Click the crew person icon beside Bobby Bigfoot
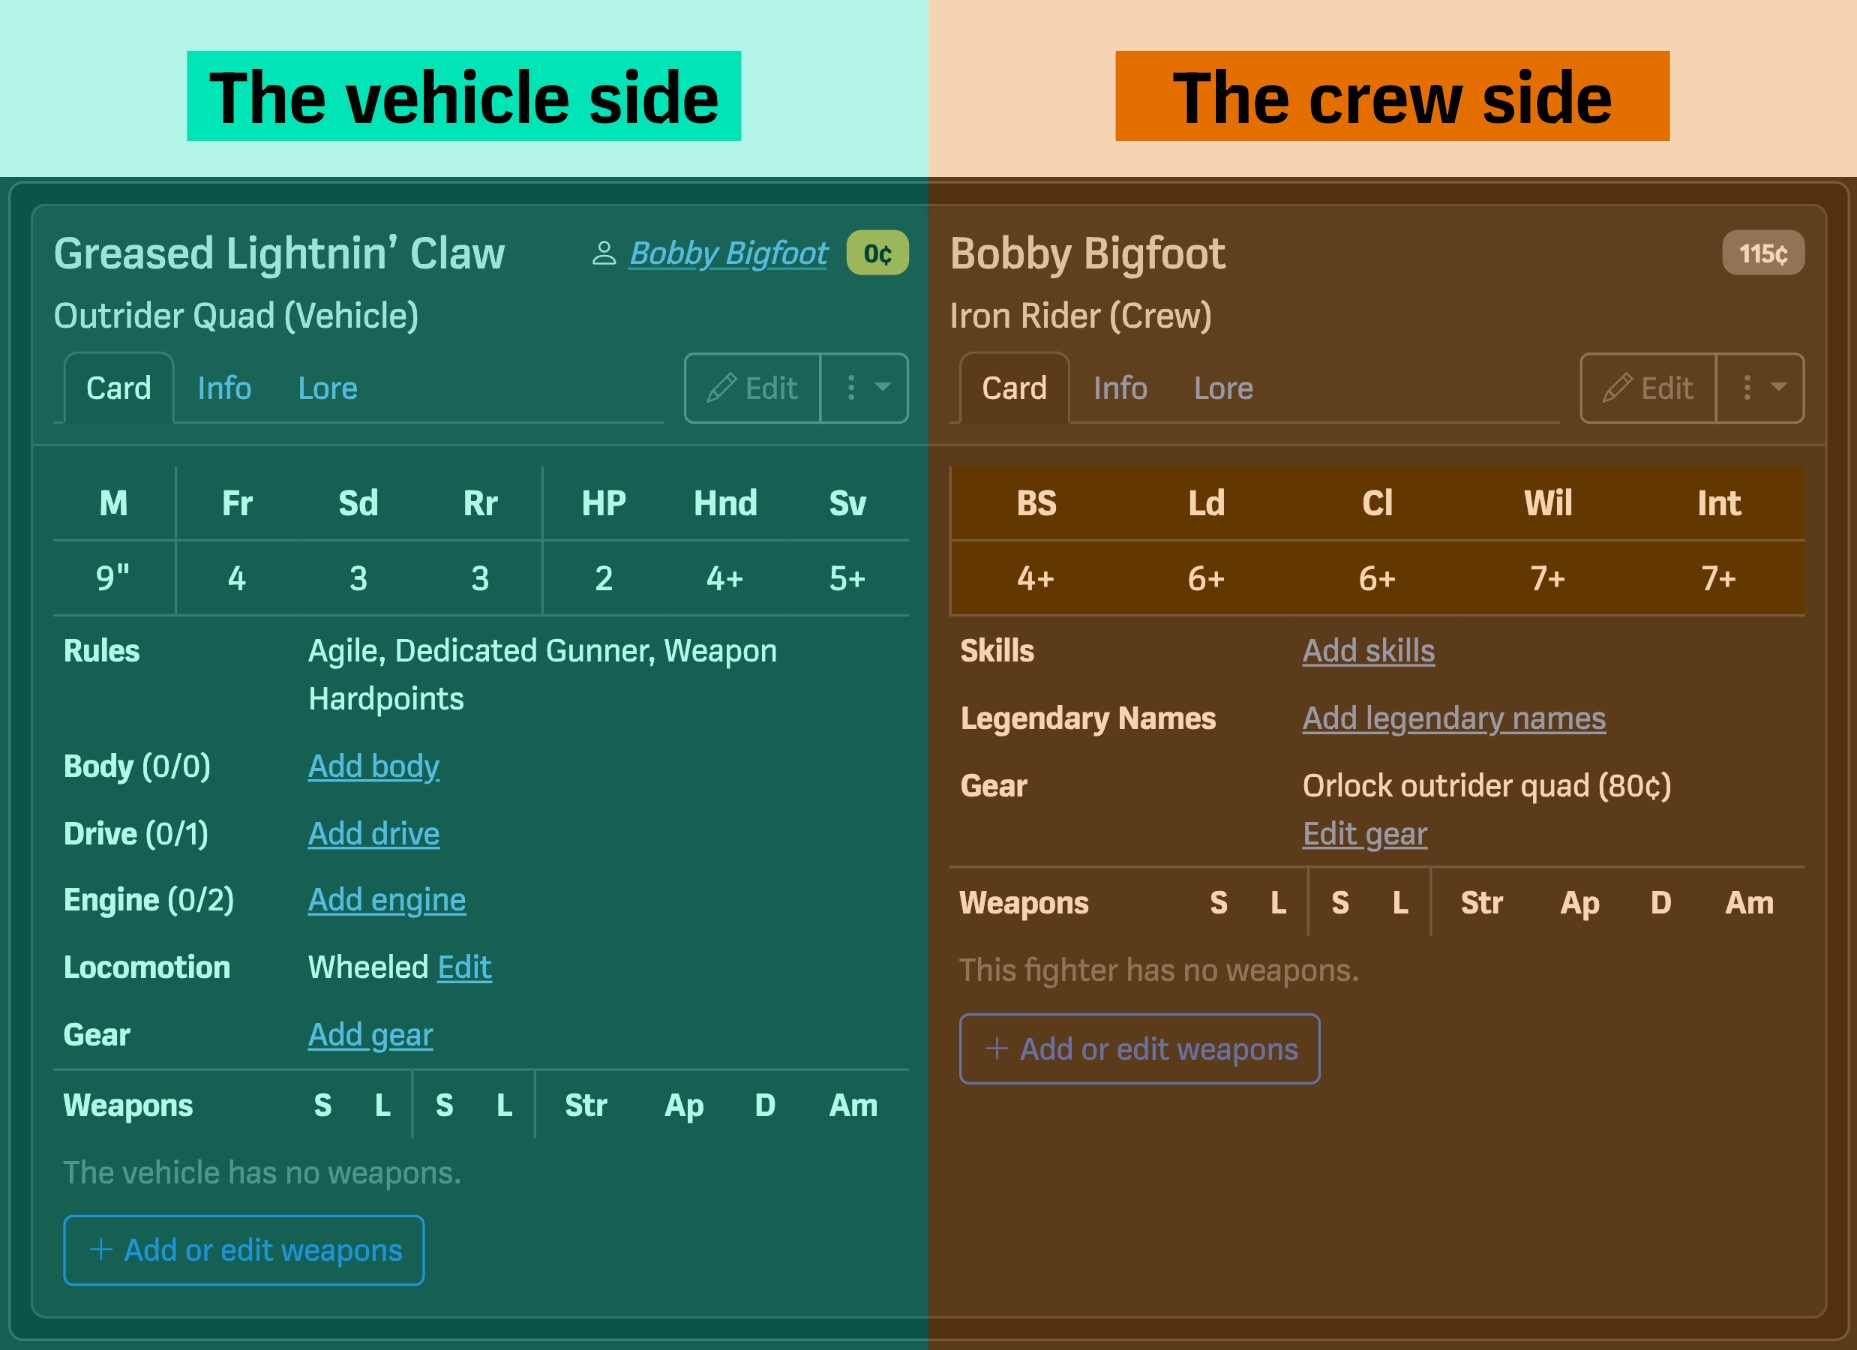 [x=603, y=253]
